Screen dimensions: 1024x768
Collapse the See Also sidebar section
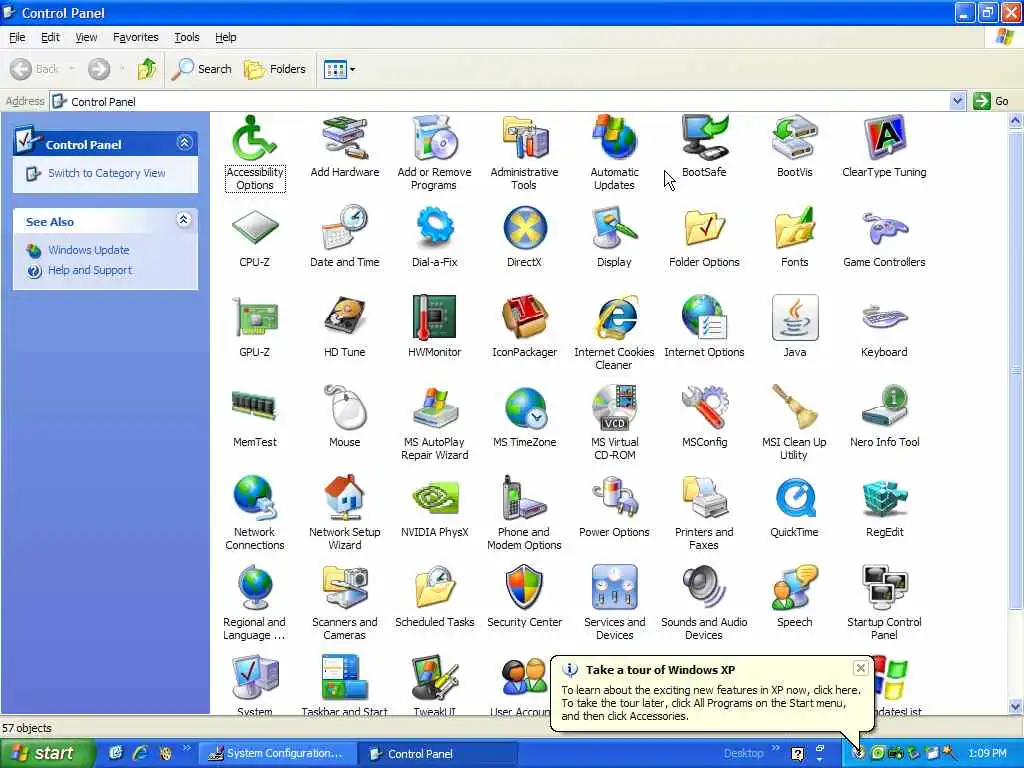click(x=184, y=220)
